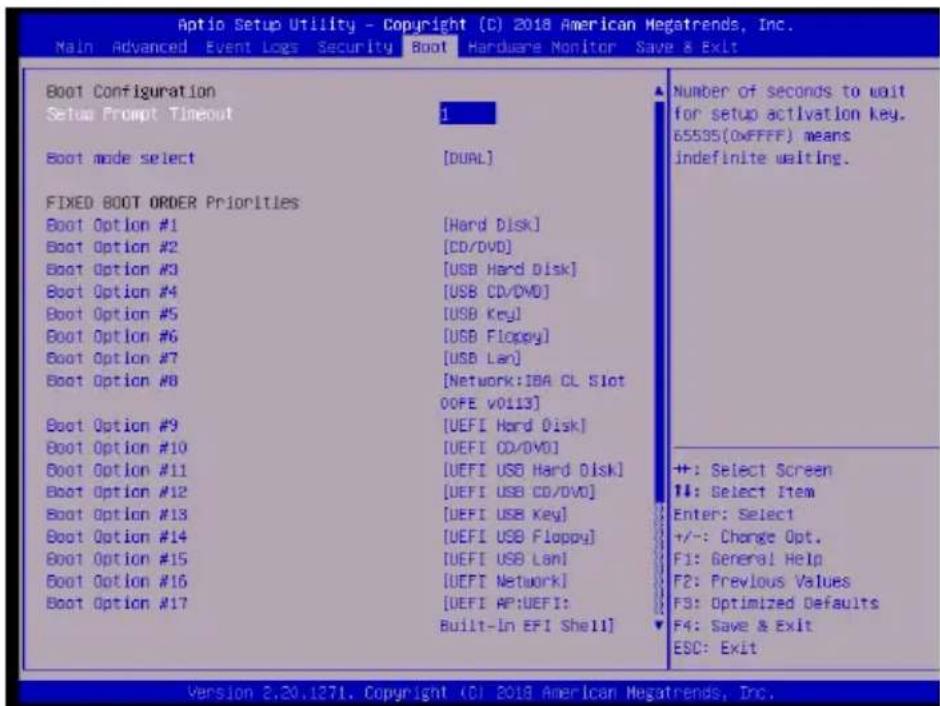Screen dimensions: 940x706
Task: Click the Boot Configuration heading
Action: coord(131,91)
